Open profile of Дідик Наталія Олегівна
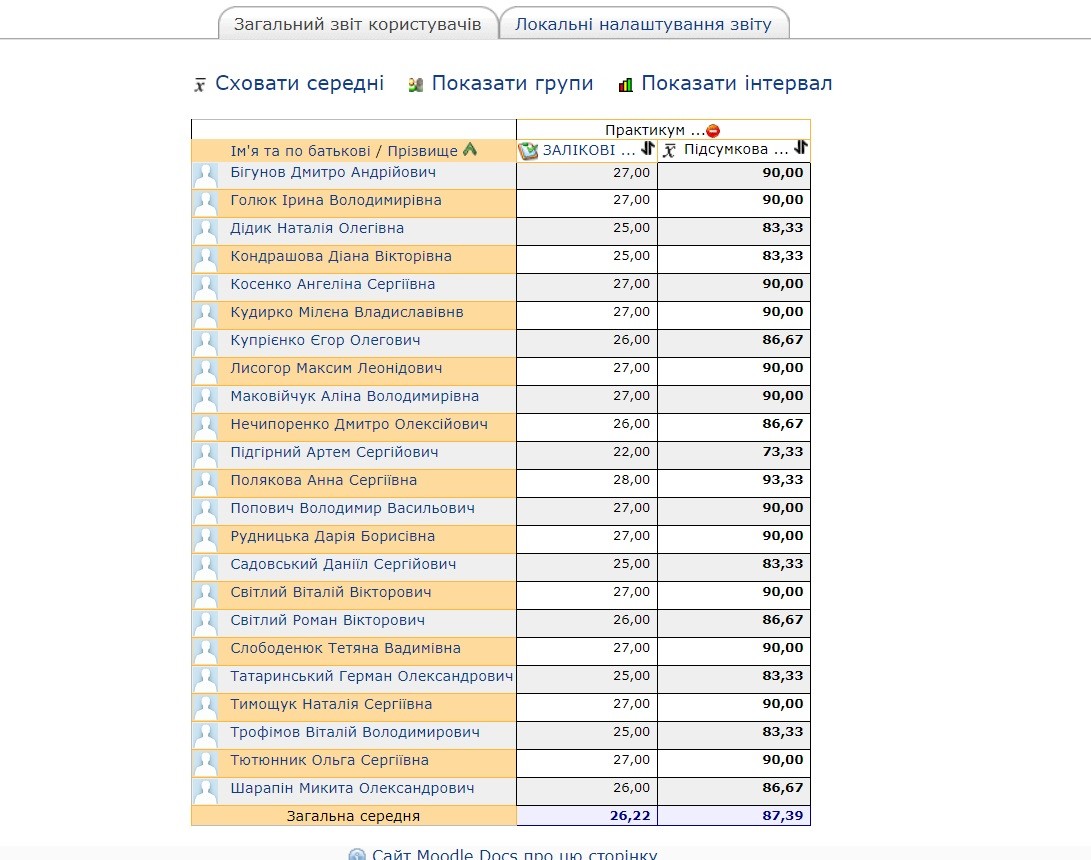The image size is (1091, 860). (317, 228)
